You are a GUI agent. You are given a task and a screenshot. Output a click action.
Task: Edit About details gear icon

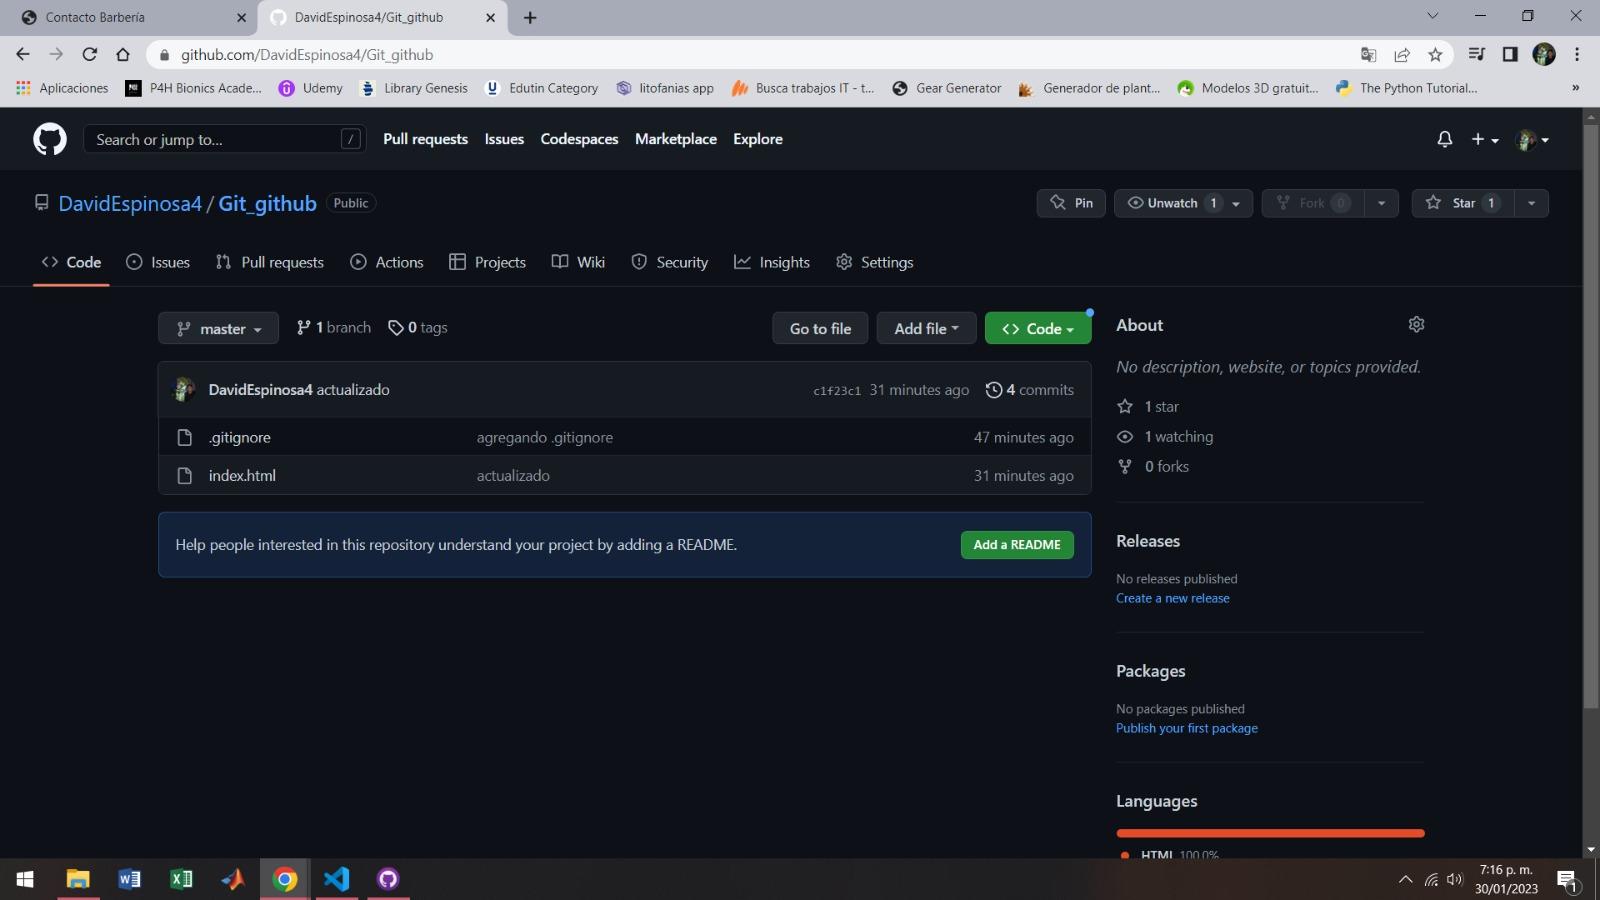(x=1416, y=324)
